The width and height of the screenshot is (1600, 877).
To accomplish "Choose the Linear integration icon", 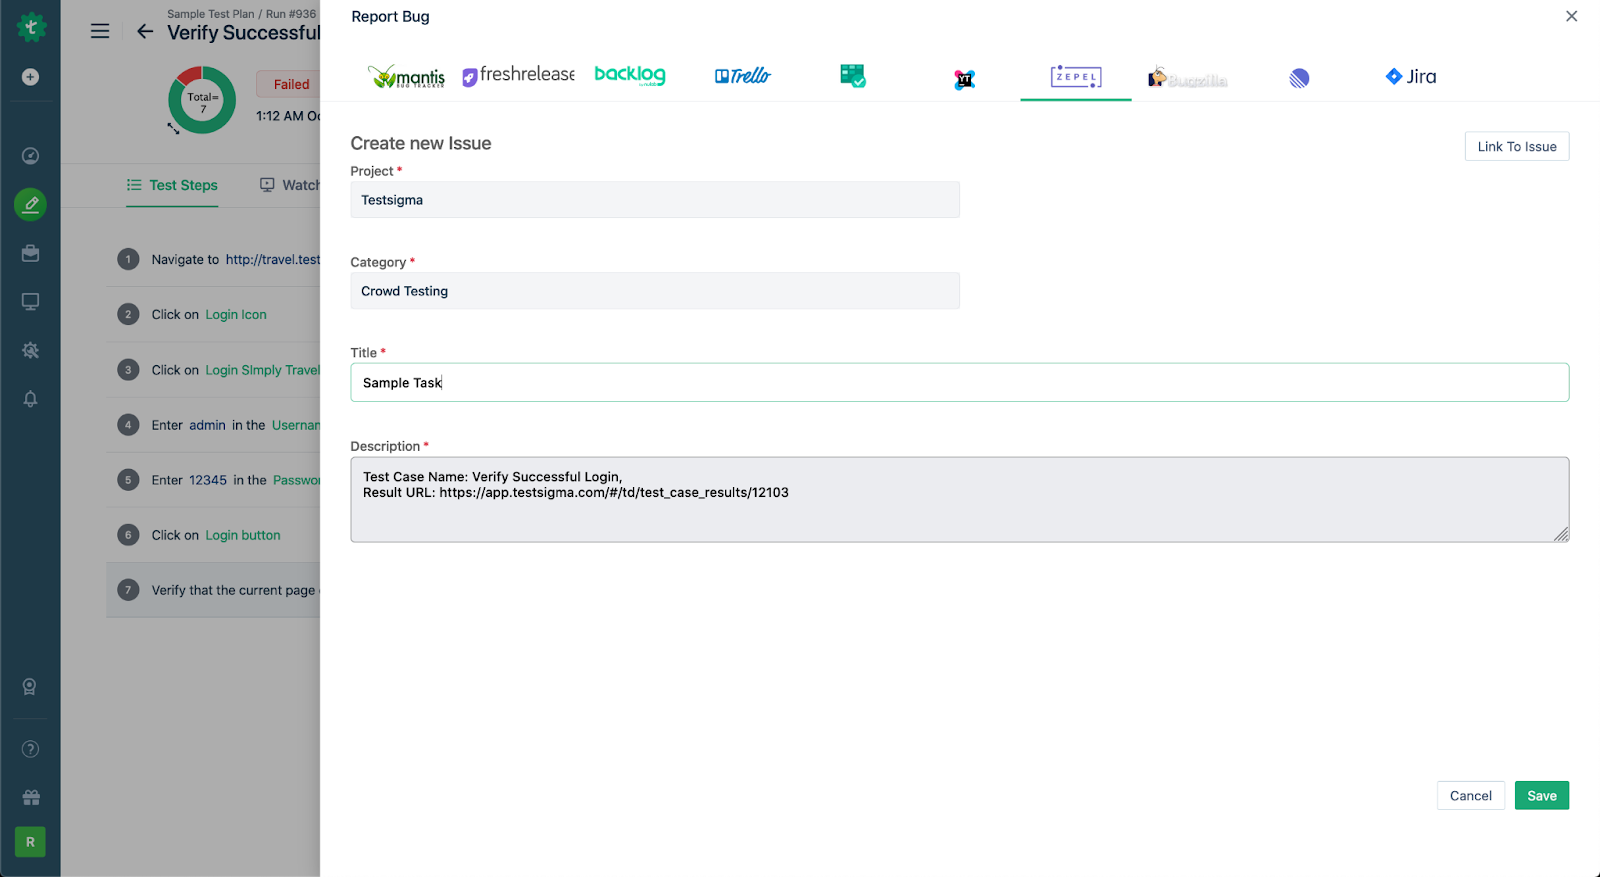I will click(1299, 78).
